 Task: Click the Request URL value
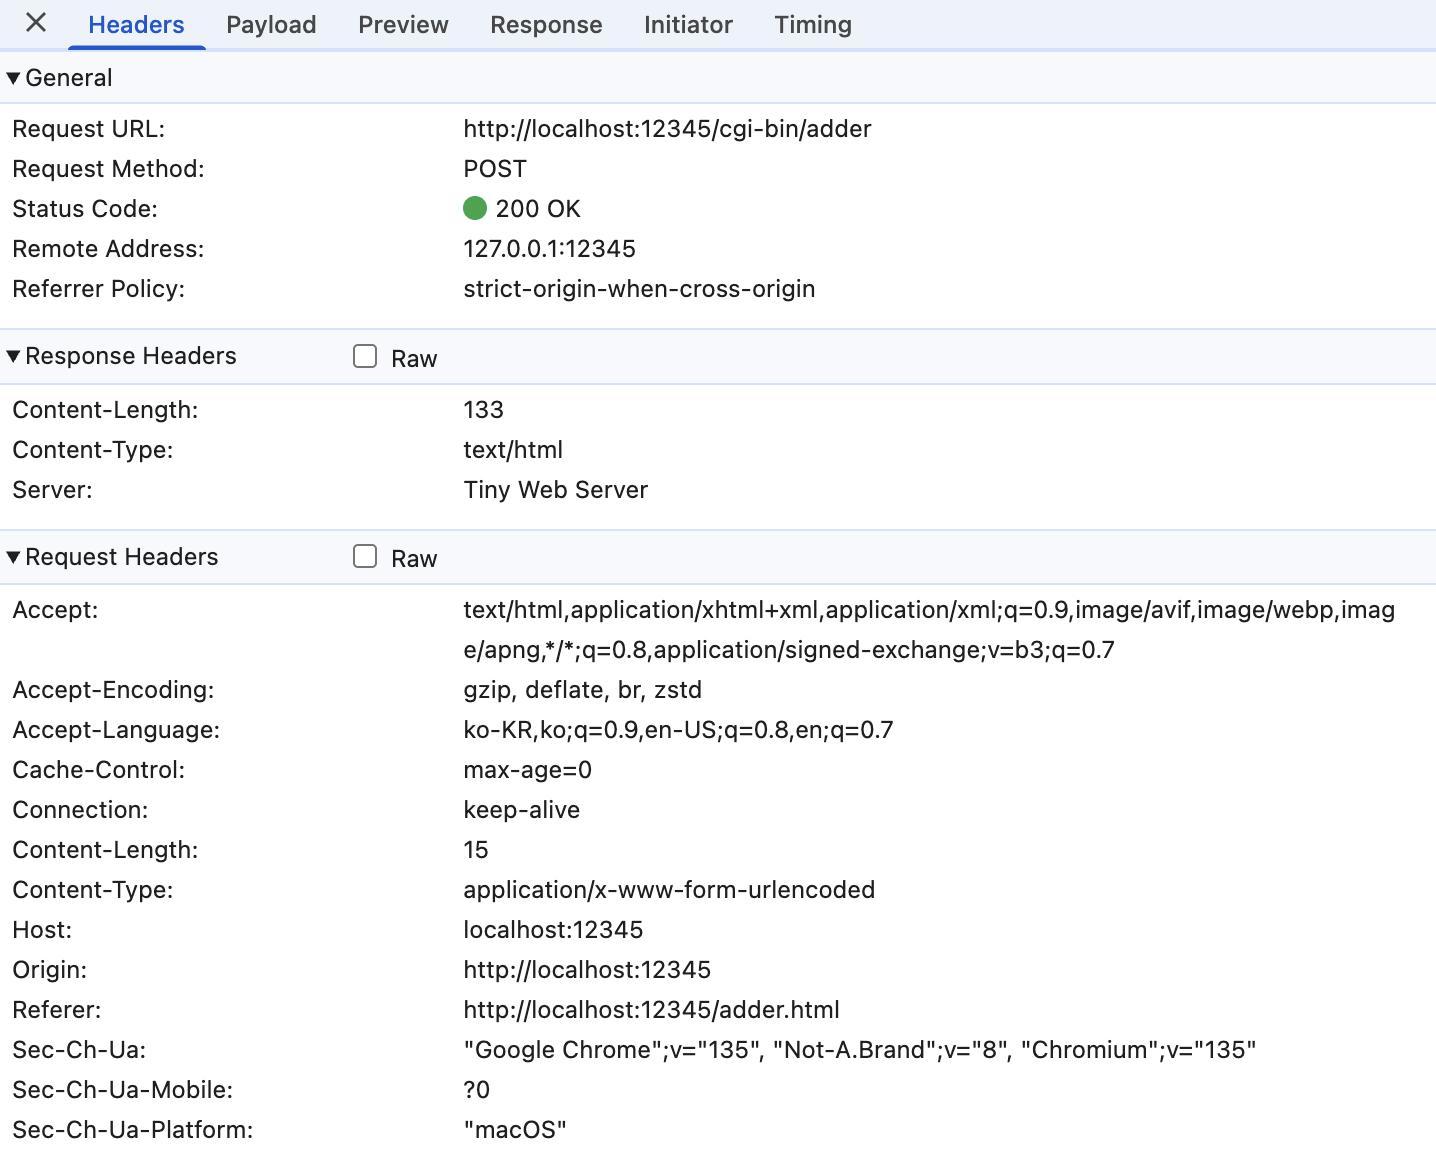click(667, 129)
